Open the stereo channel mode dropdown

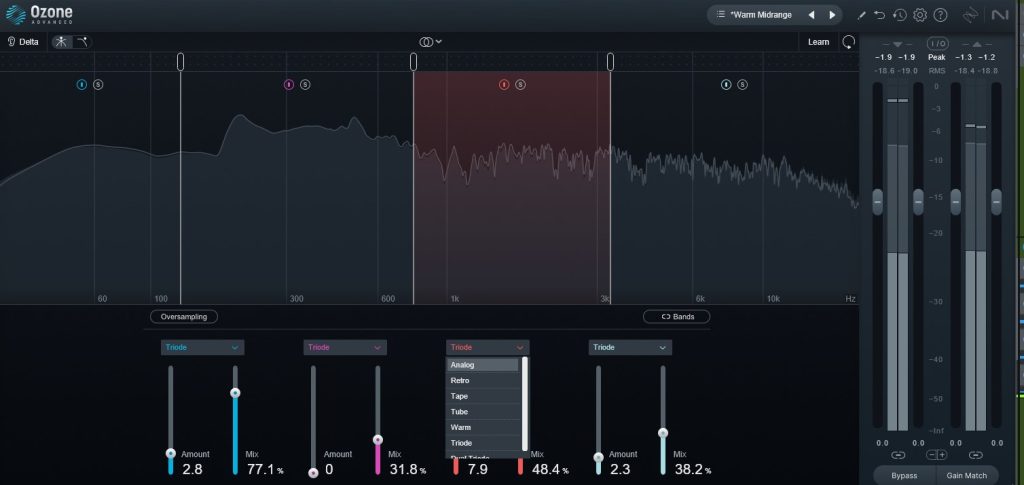pos(431,42)
